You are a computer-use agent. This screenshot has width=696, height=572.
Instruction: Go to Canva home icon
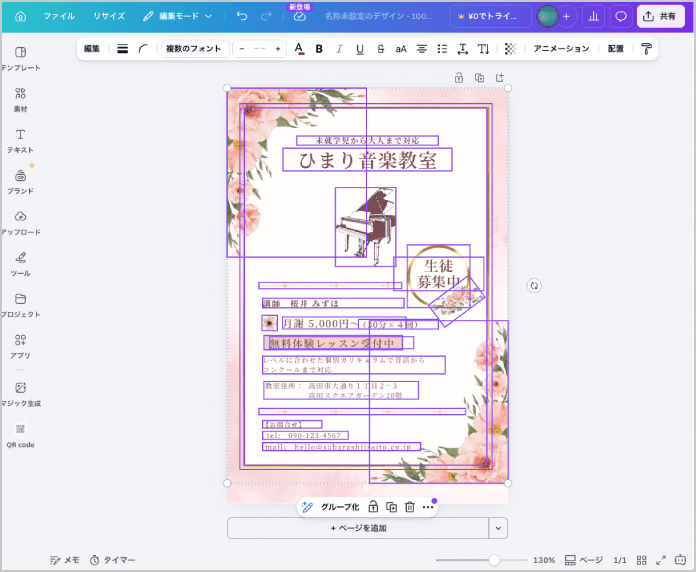[20, 16]
